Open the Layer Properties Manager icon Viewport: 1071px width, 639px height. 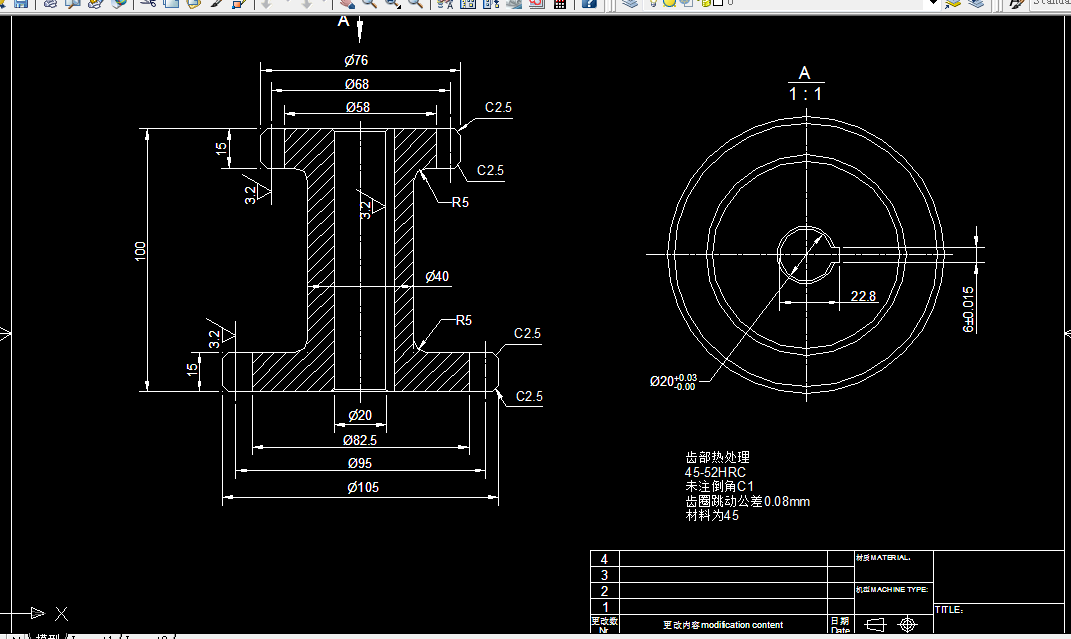click(628, 6)
